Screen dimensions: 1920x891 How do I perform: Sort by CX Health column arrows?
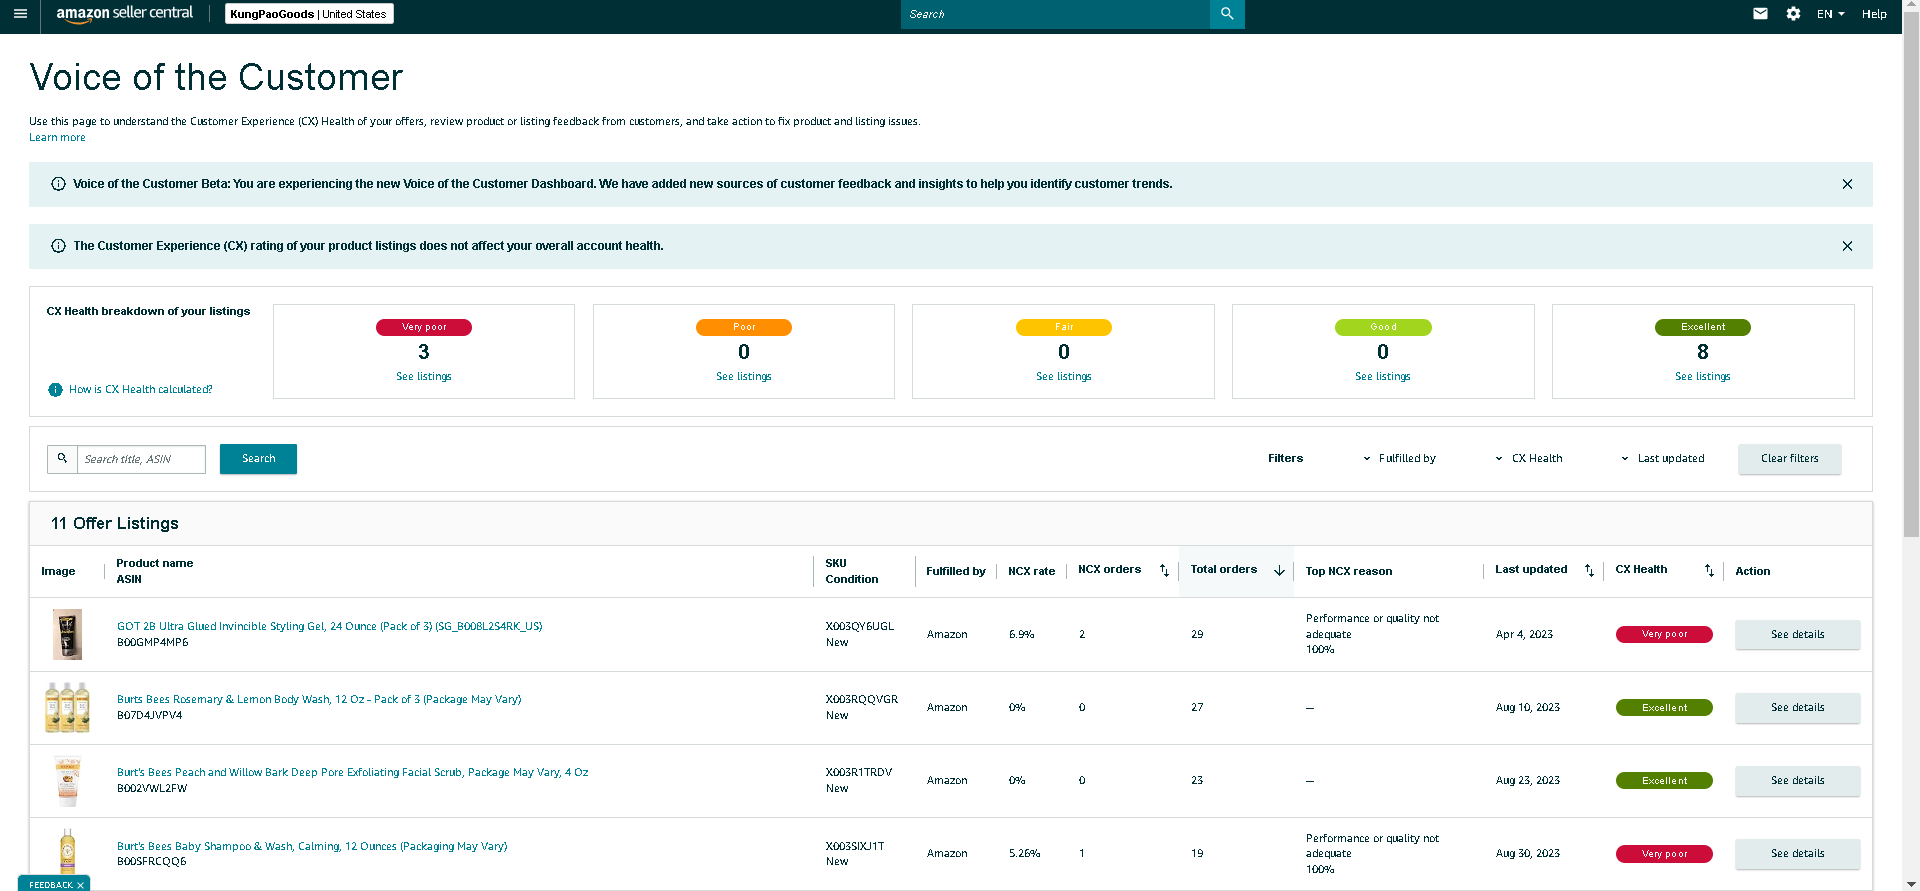click(1709, 570)
